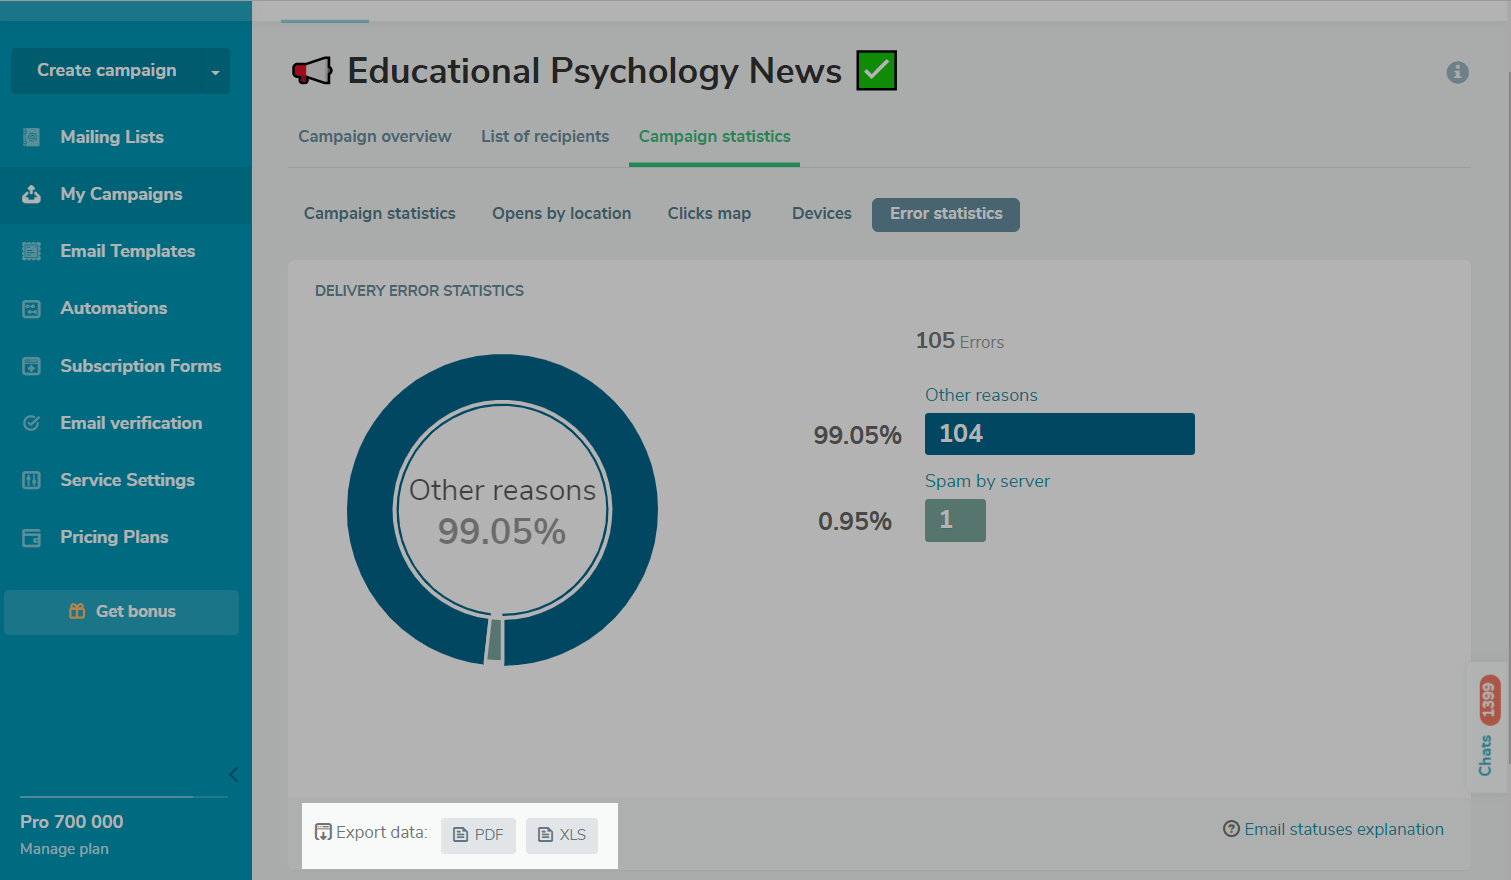This screenshot has width=1511, height=880.
Task: Click the Mailing Lists sidebar icon
Action: click(x=32, y=137)
